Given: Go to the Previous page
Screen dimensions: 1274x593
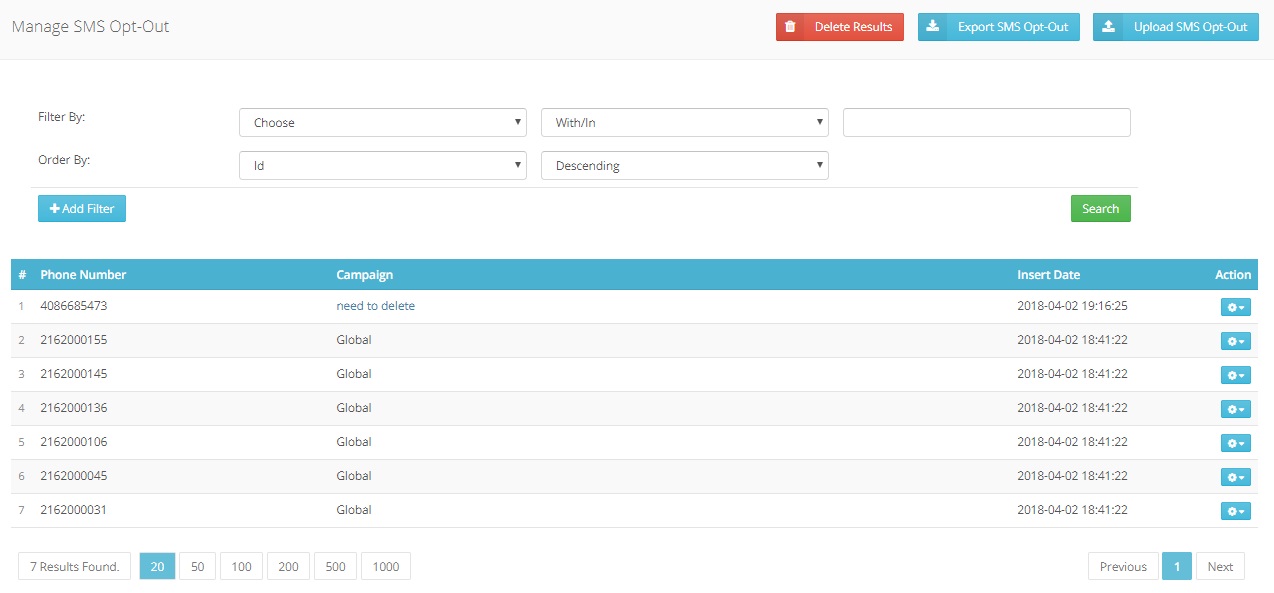Looking at the screenshot, I should 1123,567.
